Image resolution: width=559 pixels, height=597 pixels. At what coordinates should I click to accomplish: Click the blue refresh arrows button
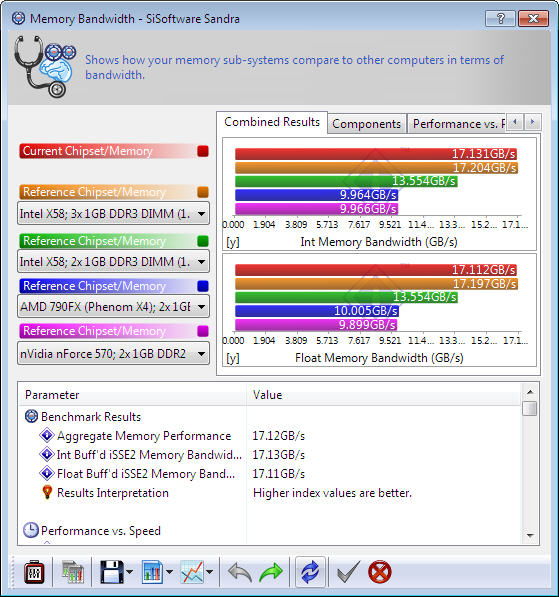pos(310,572)
